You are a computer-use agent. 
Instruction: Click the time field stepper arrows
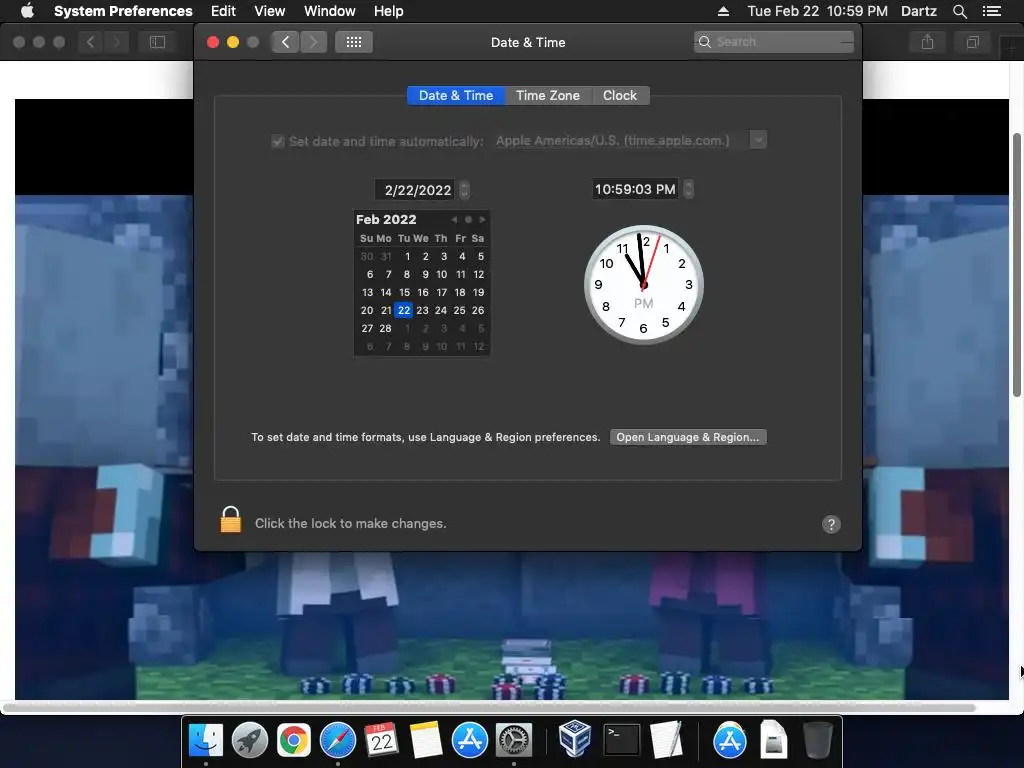point(688,189)
